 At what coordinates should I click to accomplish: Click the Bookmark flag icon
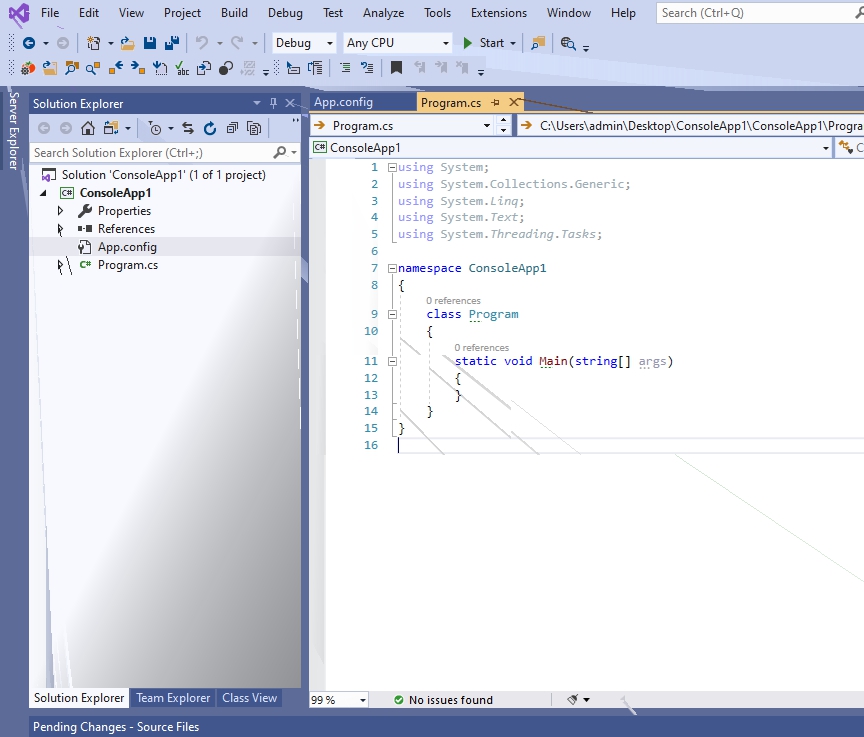[x=396, y=68]
